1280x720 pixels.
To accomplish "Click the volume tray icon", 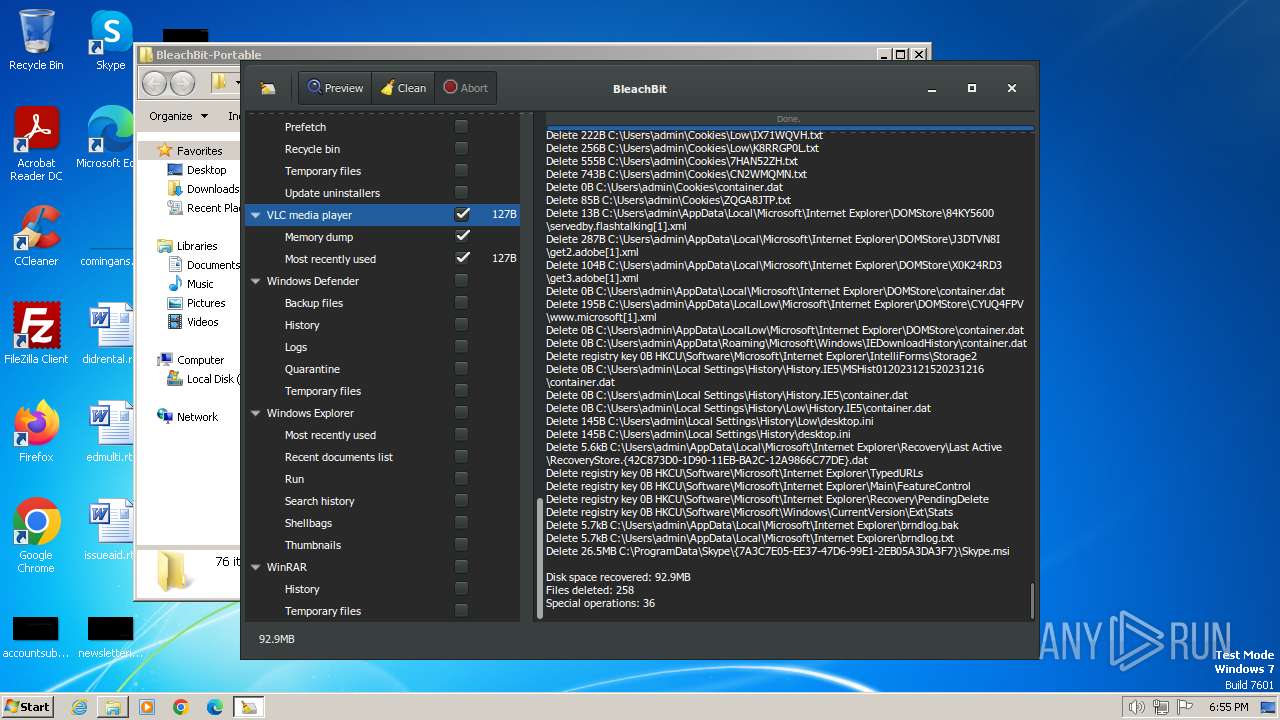I will click(1137, 707).
